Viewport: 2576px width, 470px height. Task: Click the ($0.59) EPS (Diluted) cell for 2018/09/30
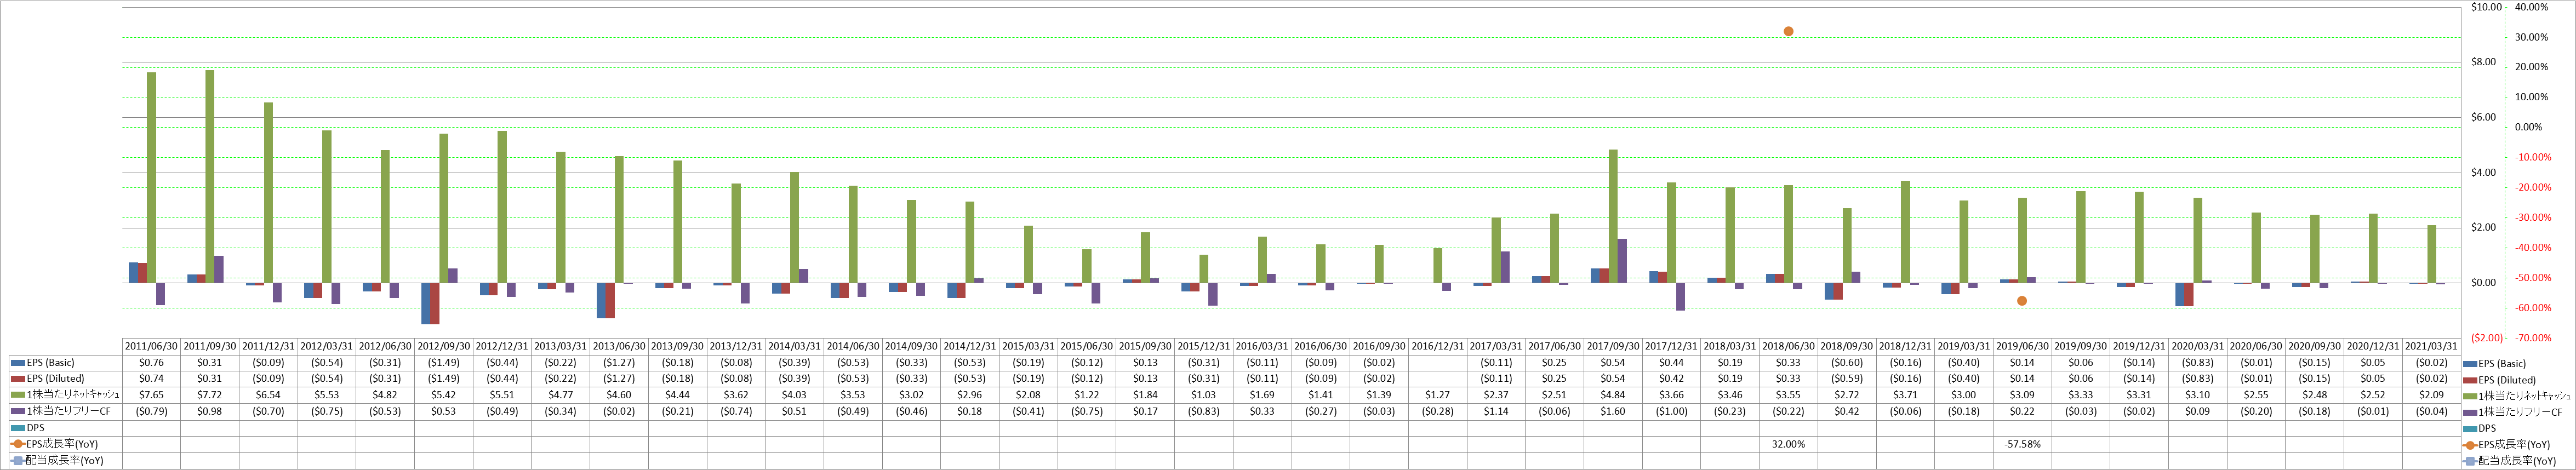tap(1847, 379)
